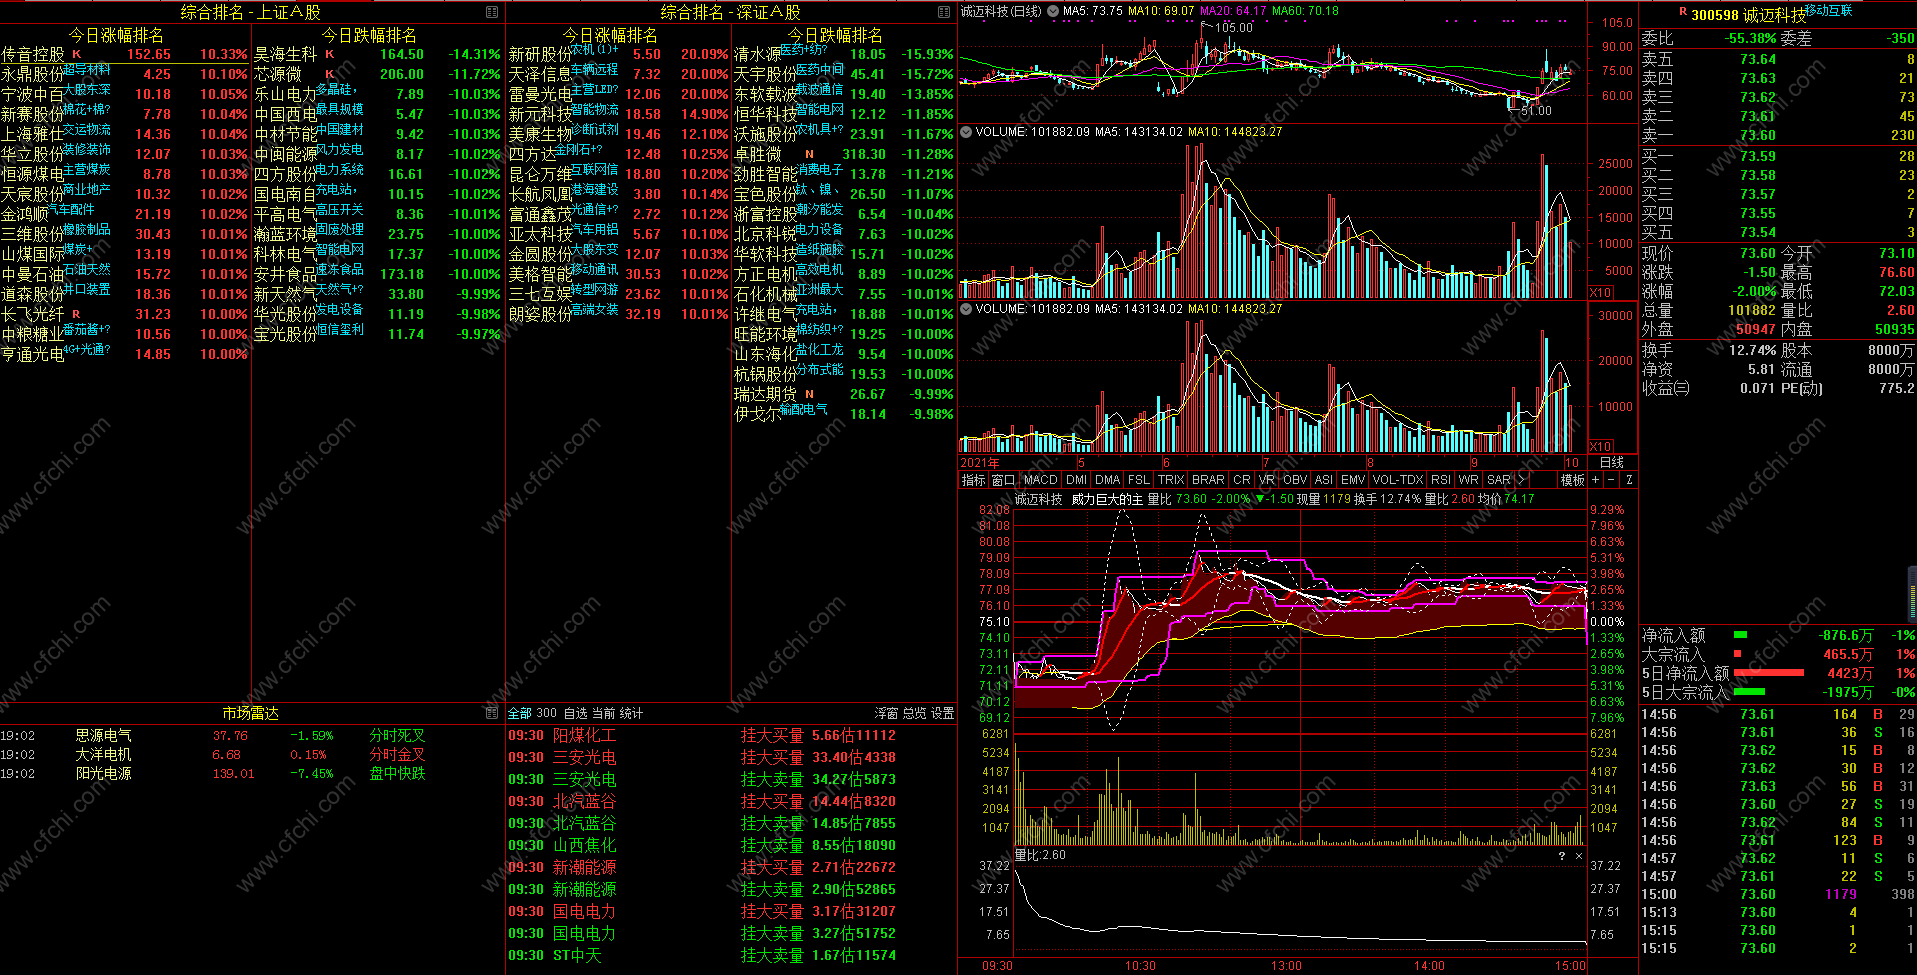Open the 指标 tab
This screenshot has width=1917, height=975.
pos(973,480)
